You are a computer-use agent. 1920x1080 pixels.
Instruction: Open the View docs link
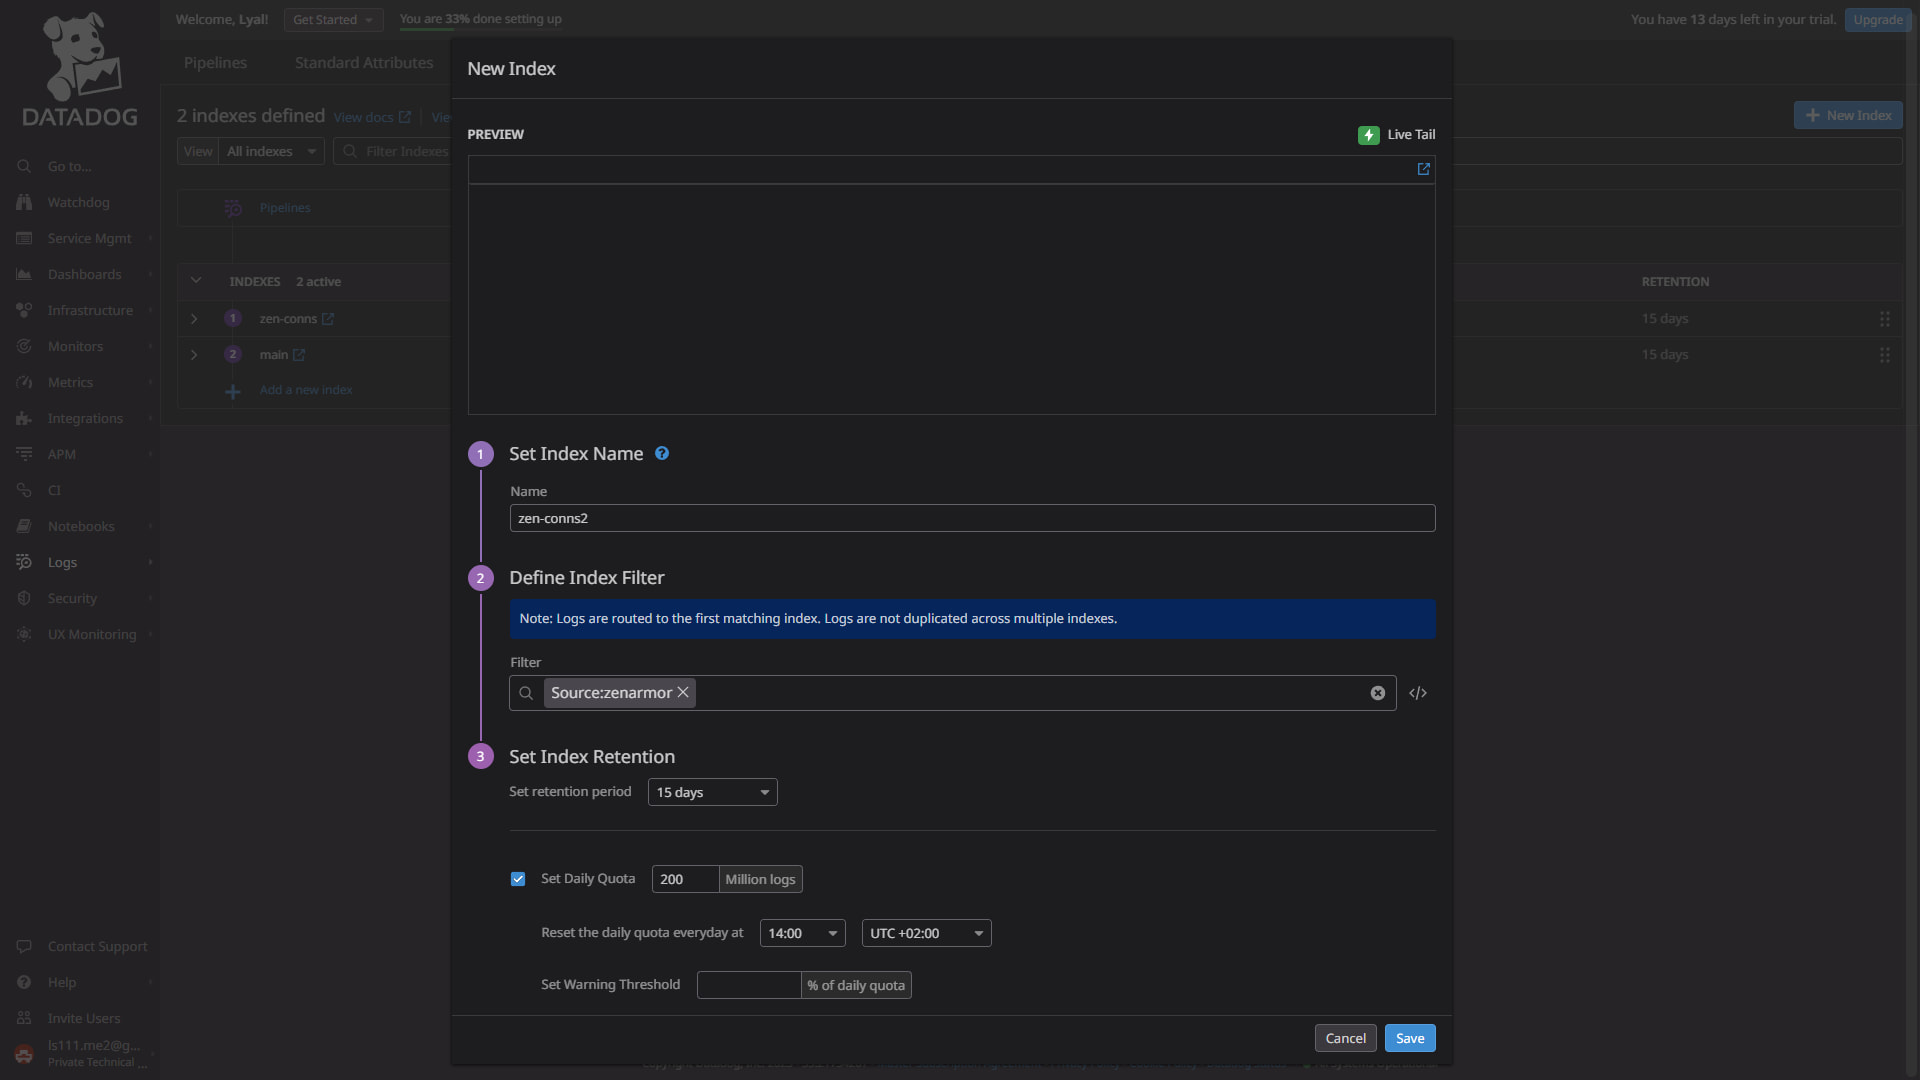pyautogui.click(x=372, y=117)
